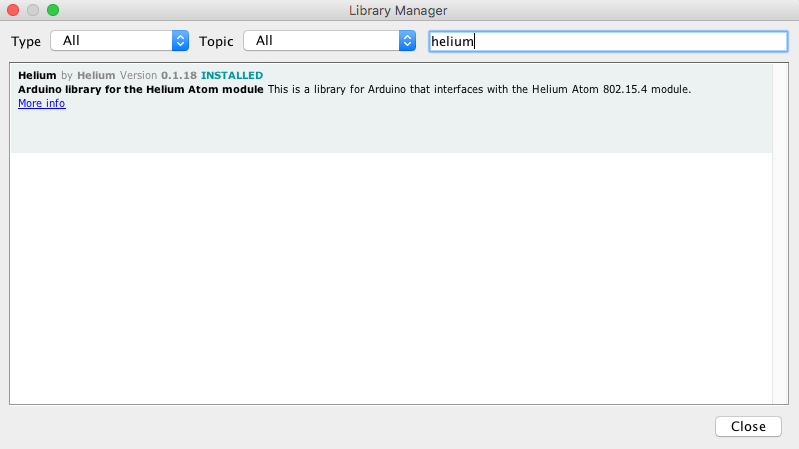Viewport: 799px width, 449px height.
Task: Click the Type label
Action: 26,41
